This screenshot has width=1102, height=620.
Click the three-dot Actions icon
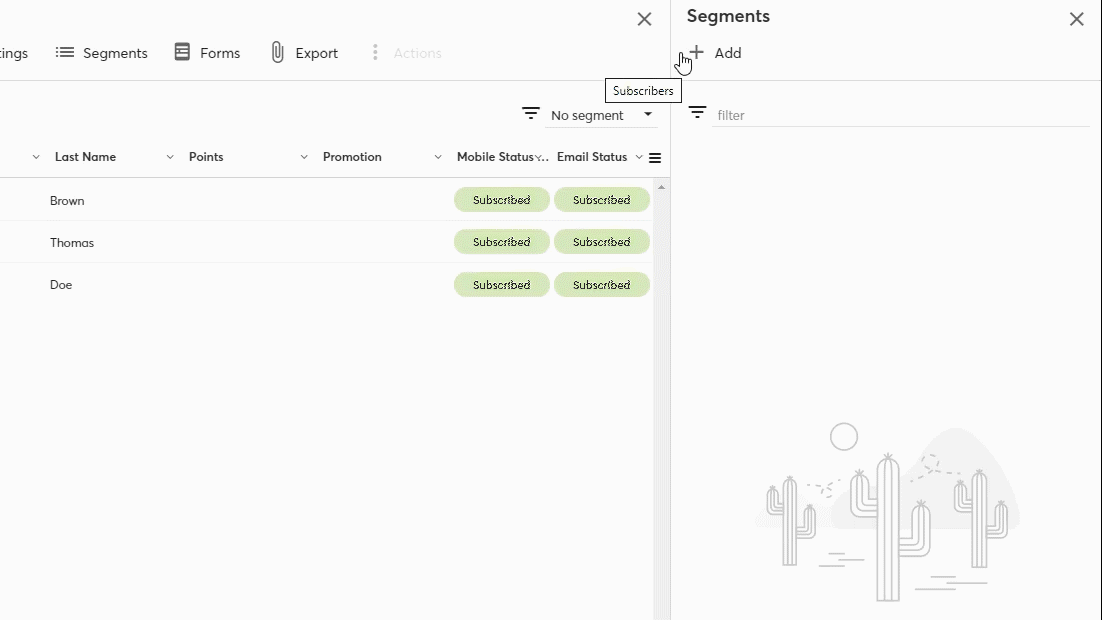375,53
